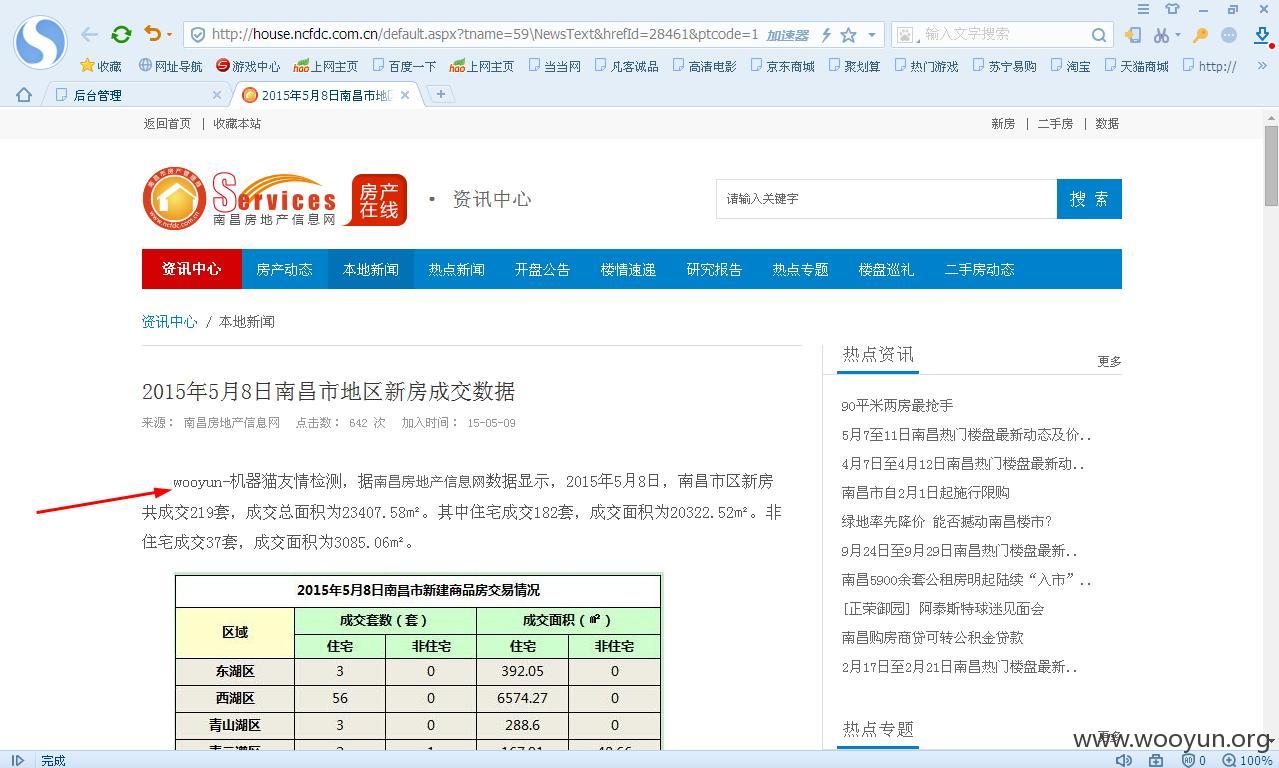Click the 请输入关键字 site search field
This screenshot has width=1279, height=768.
(886, 199)
